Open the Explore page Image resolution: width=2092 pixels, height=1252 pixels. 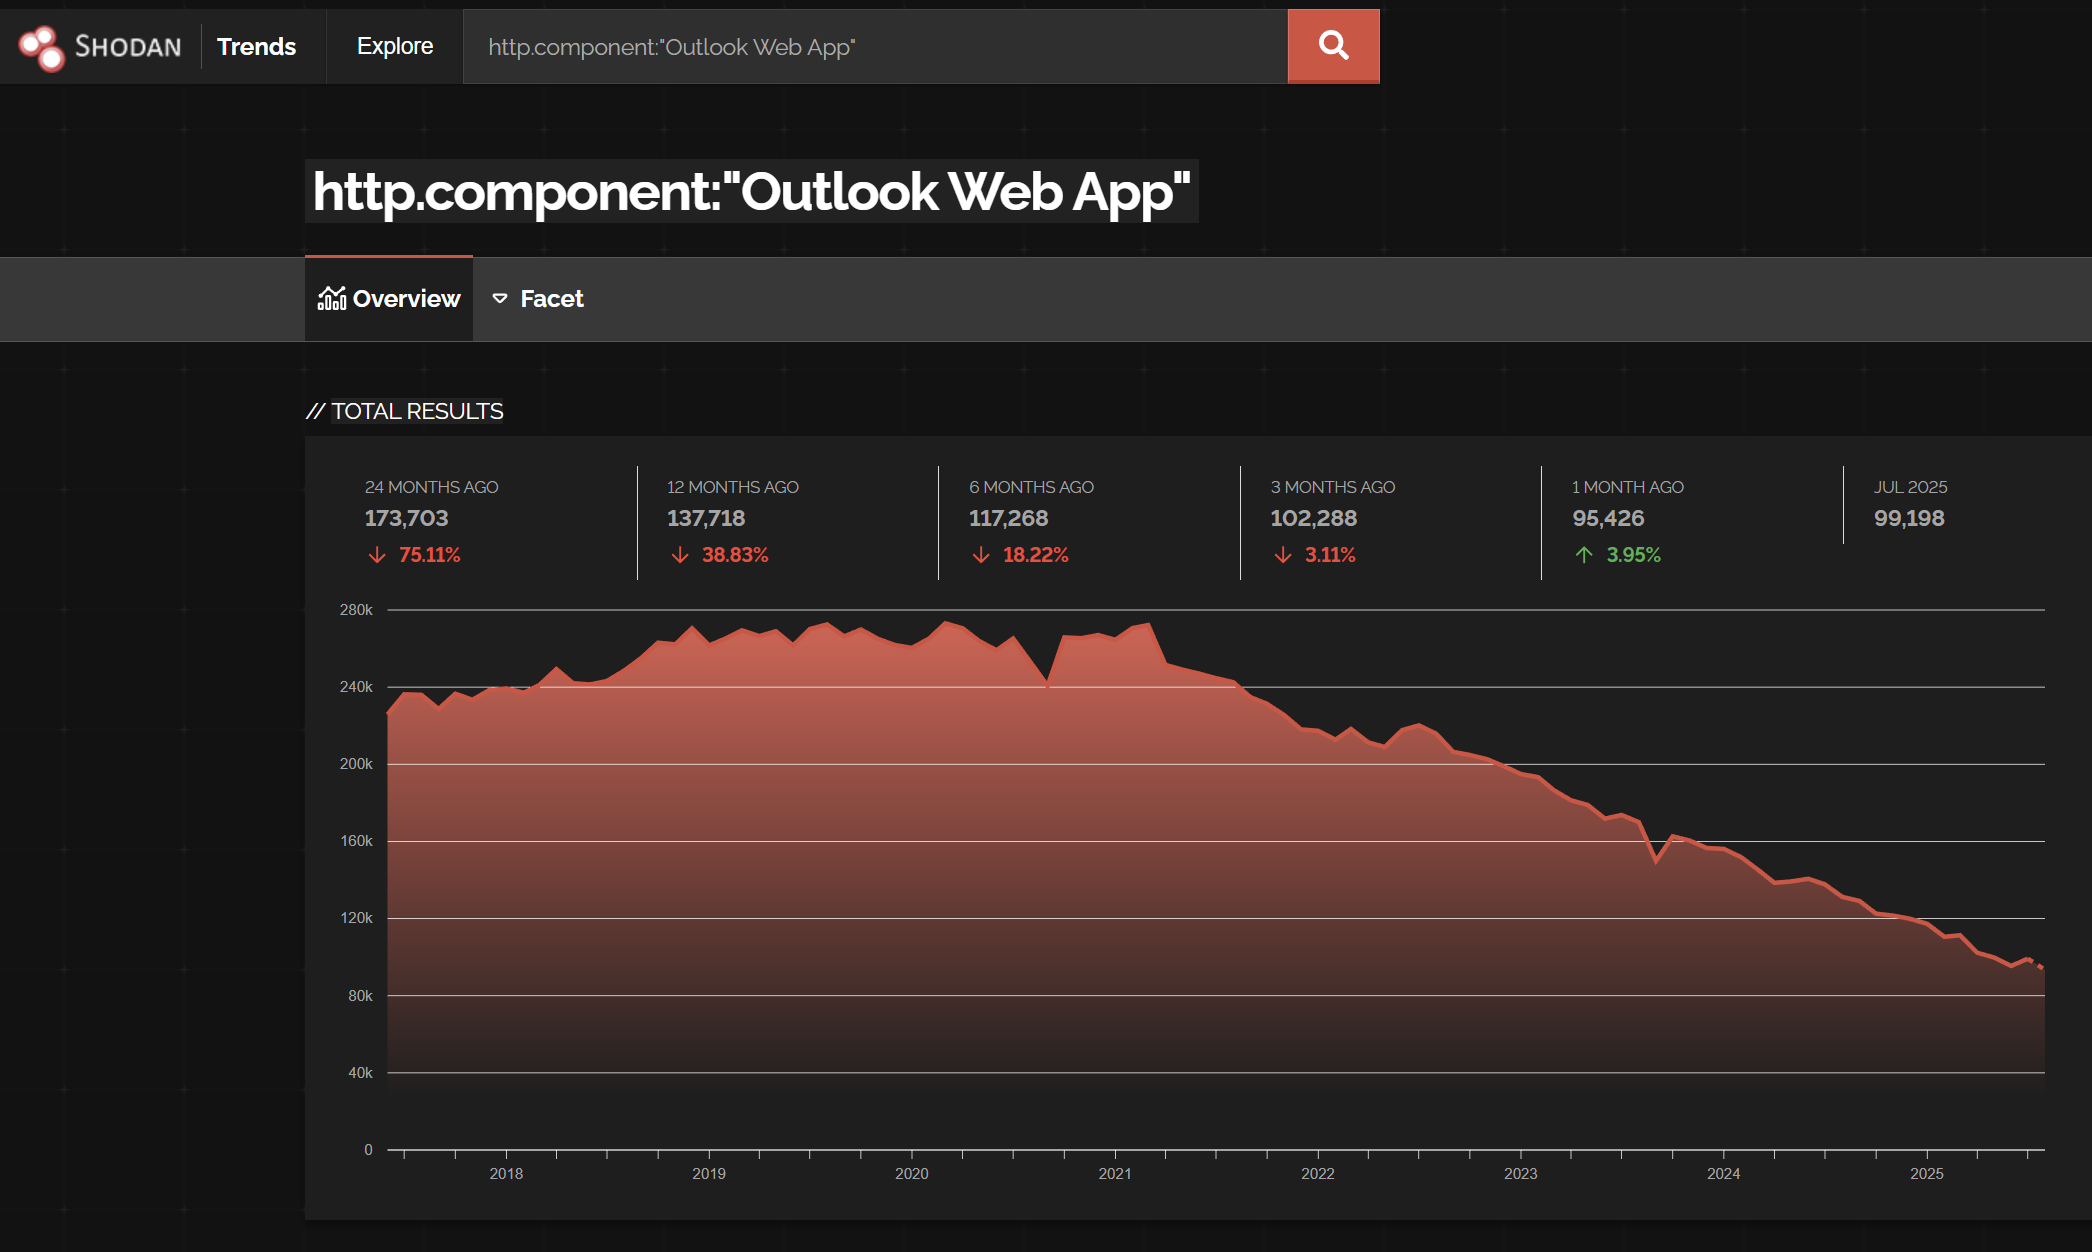tap(395, 47)
